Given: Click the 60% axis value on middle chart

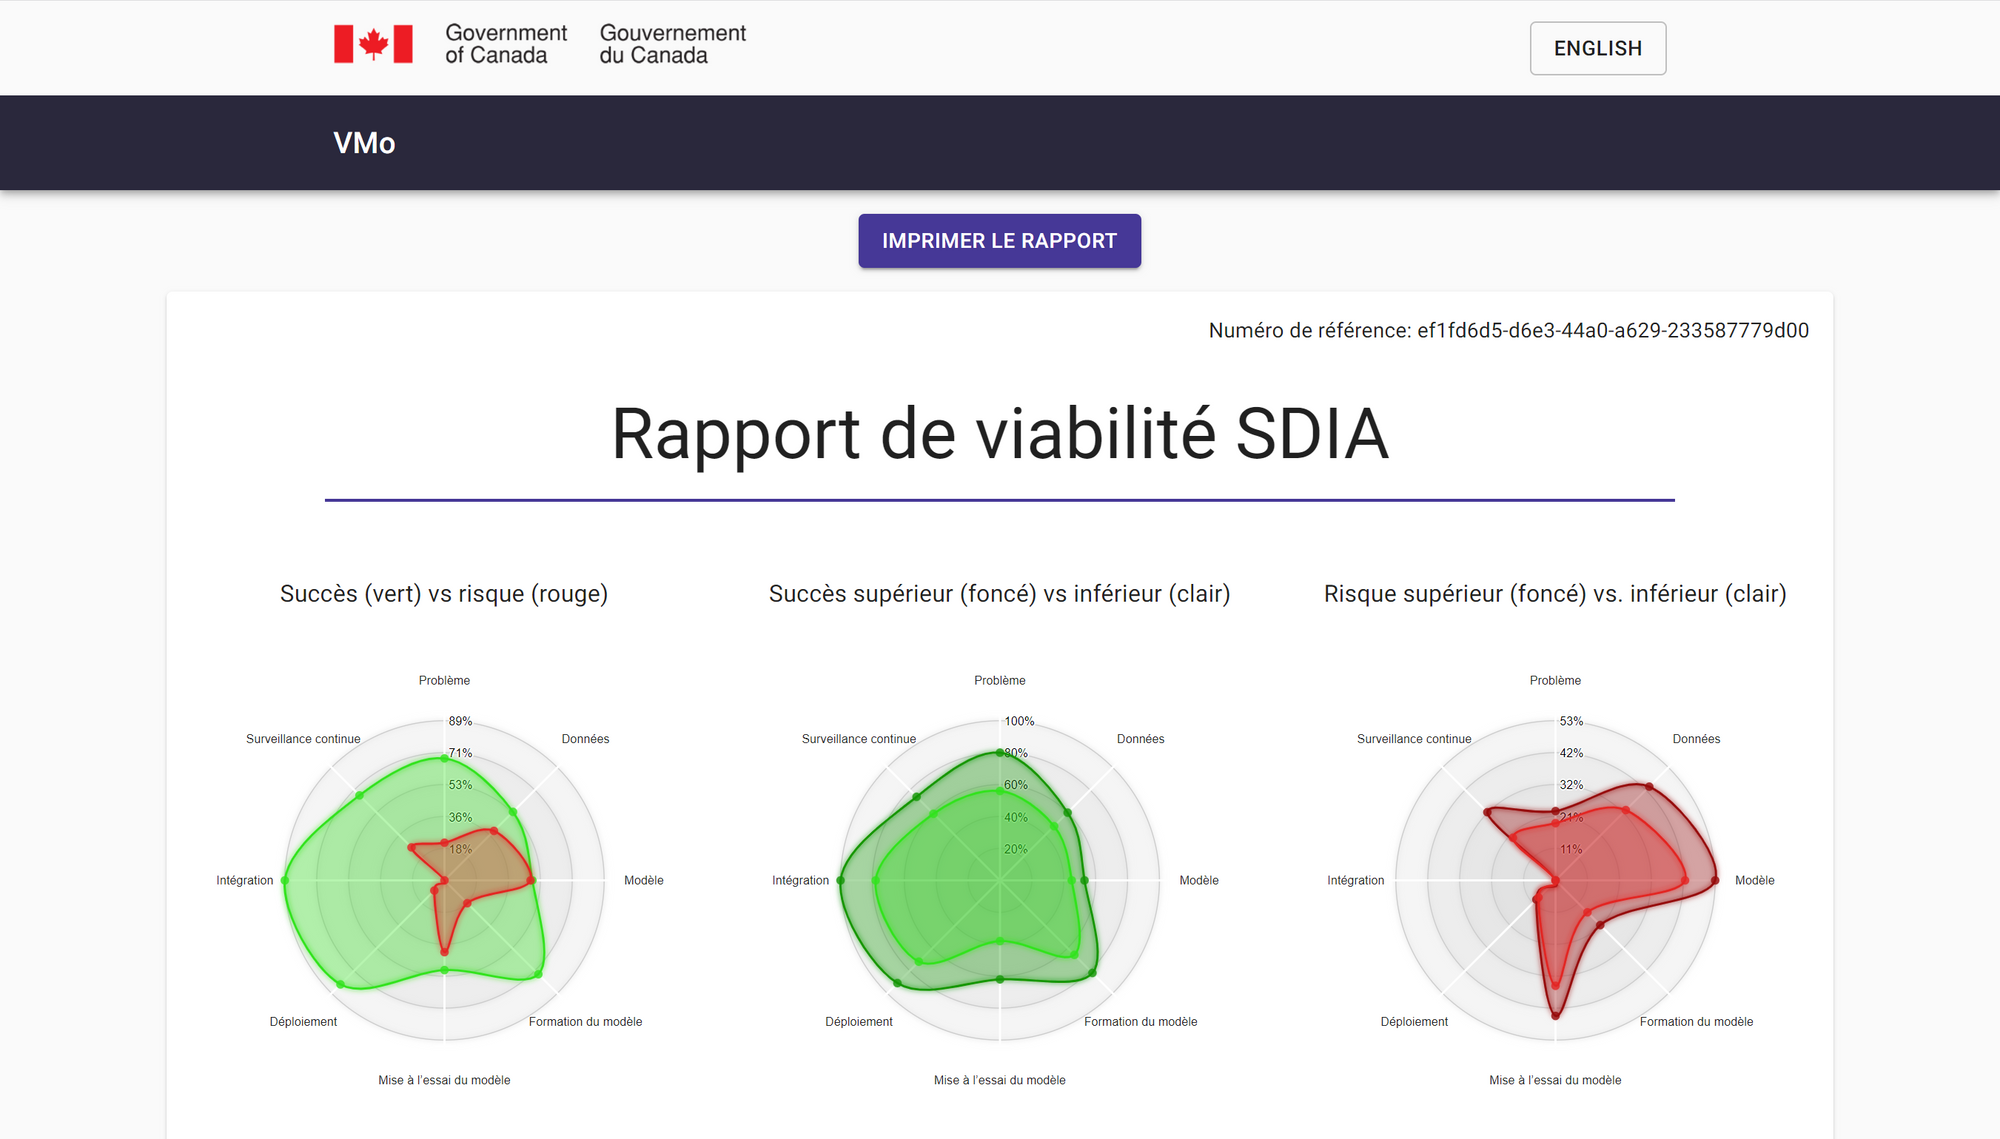Looking at the screenshot, I should coord(1016,785).
